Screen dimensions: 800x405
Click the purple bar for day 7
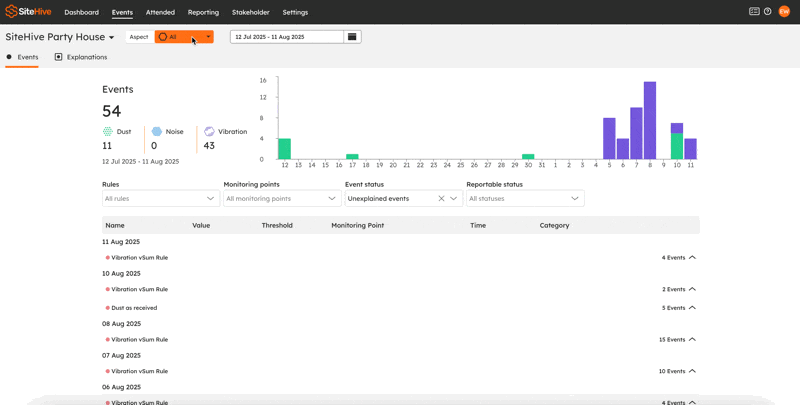[636, 133]
